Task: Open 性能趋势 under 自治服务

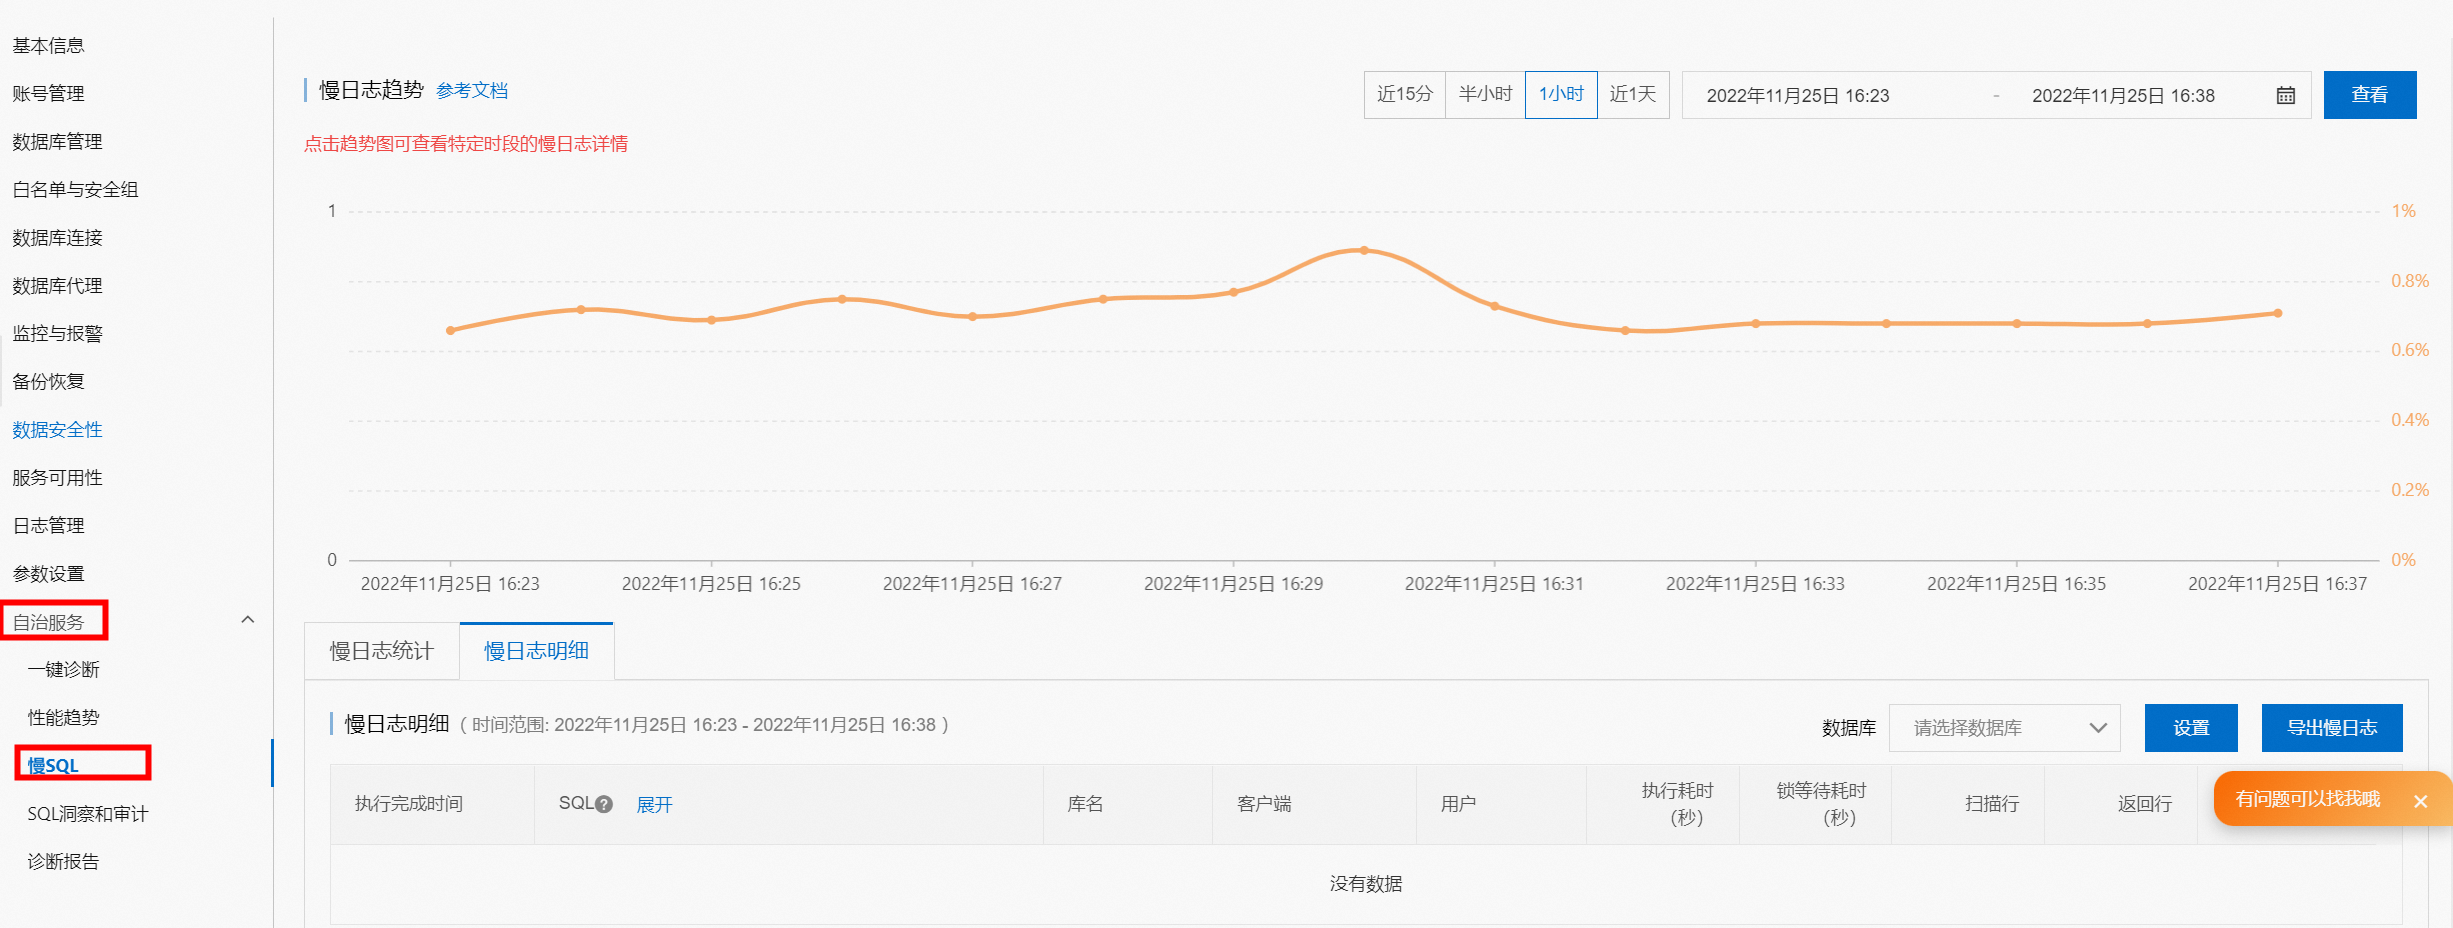Action: (x=63, y=718)
